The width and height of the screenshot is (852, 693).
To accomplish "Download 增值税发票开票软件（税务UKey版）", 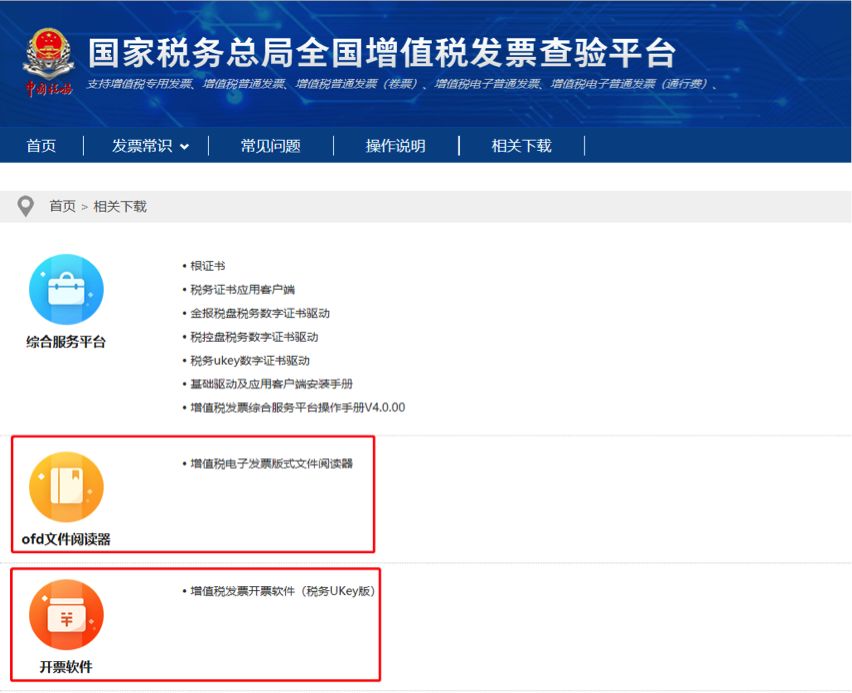I will (283, 591).
